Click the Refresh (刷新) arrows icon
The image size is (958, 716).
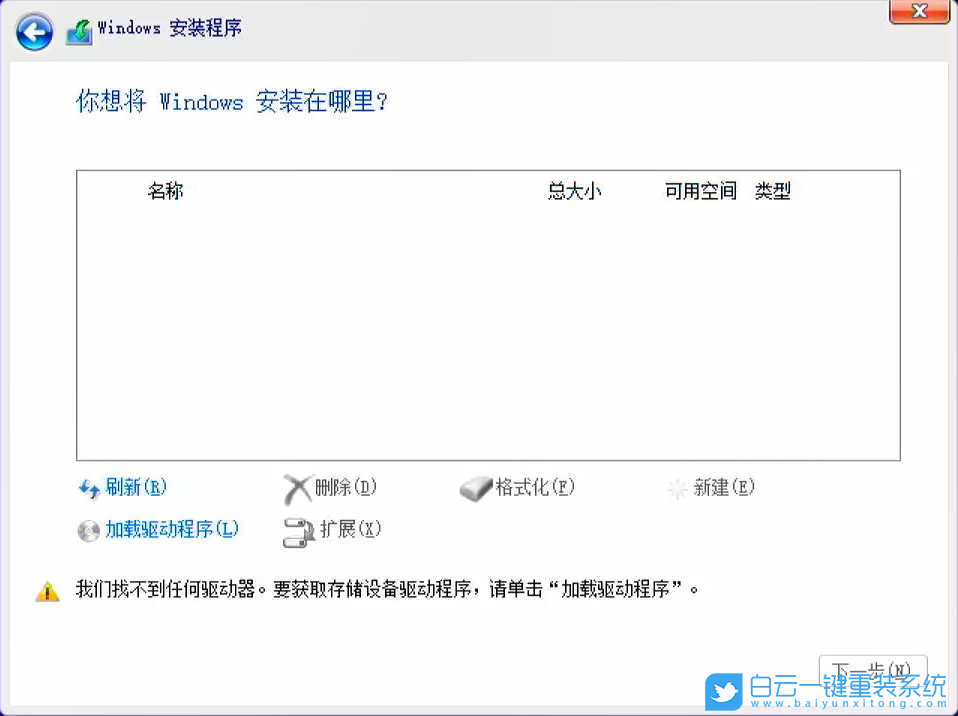point(90,488)
